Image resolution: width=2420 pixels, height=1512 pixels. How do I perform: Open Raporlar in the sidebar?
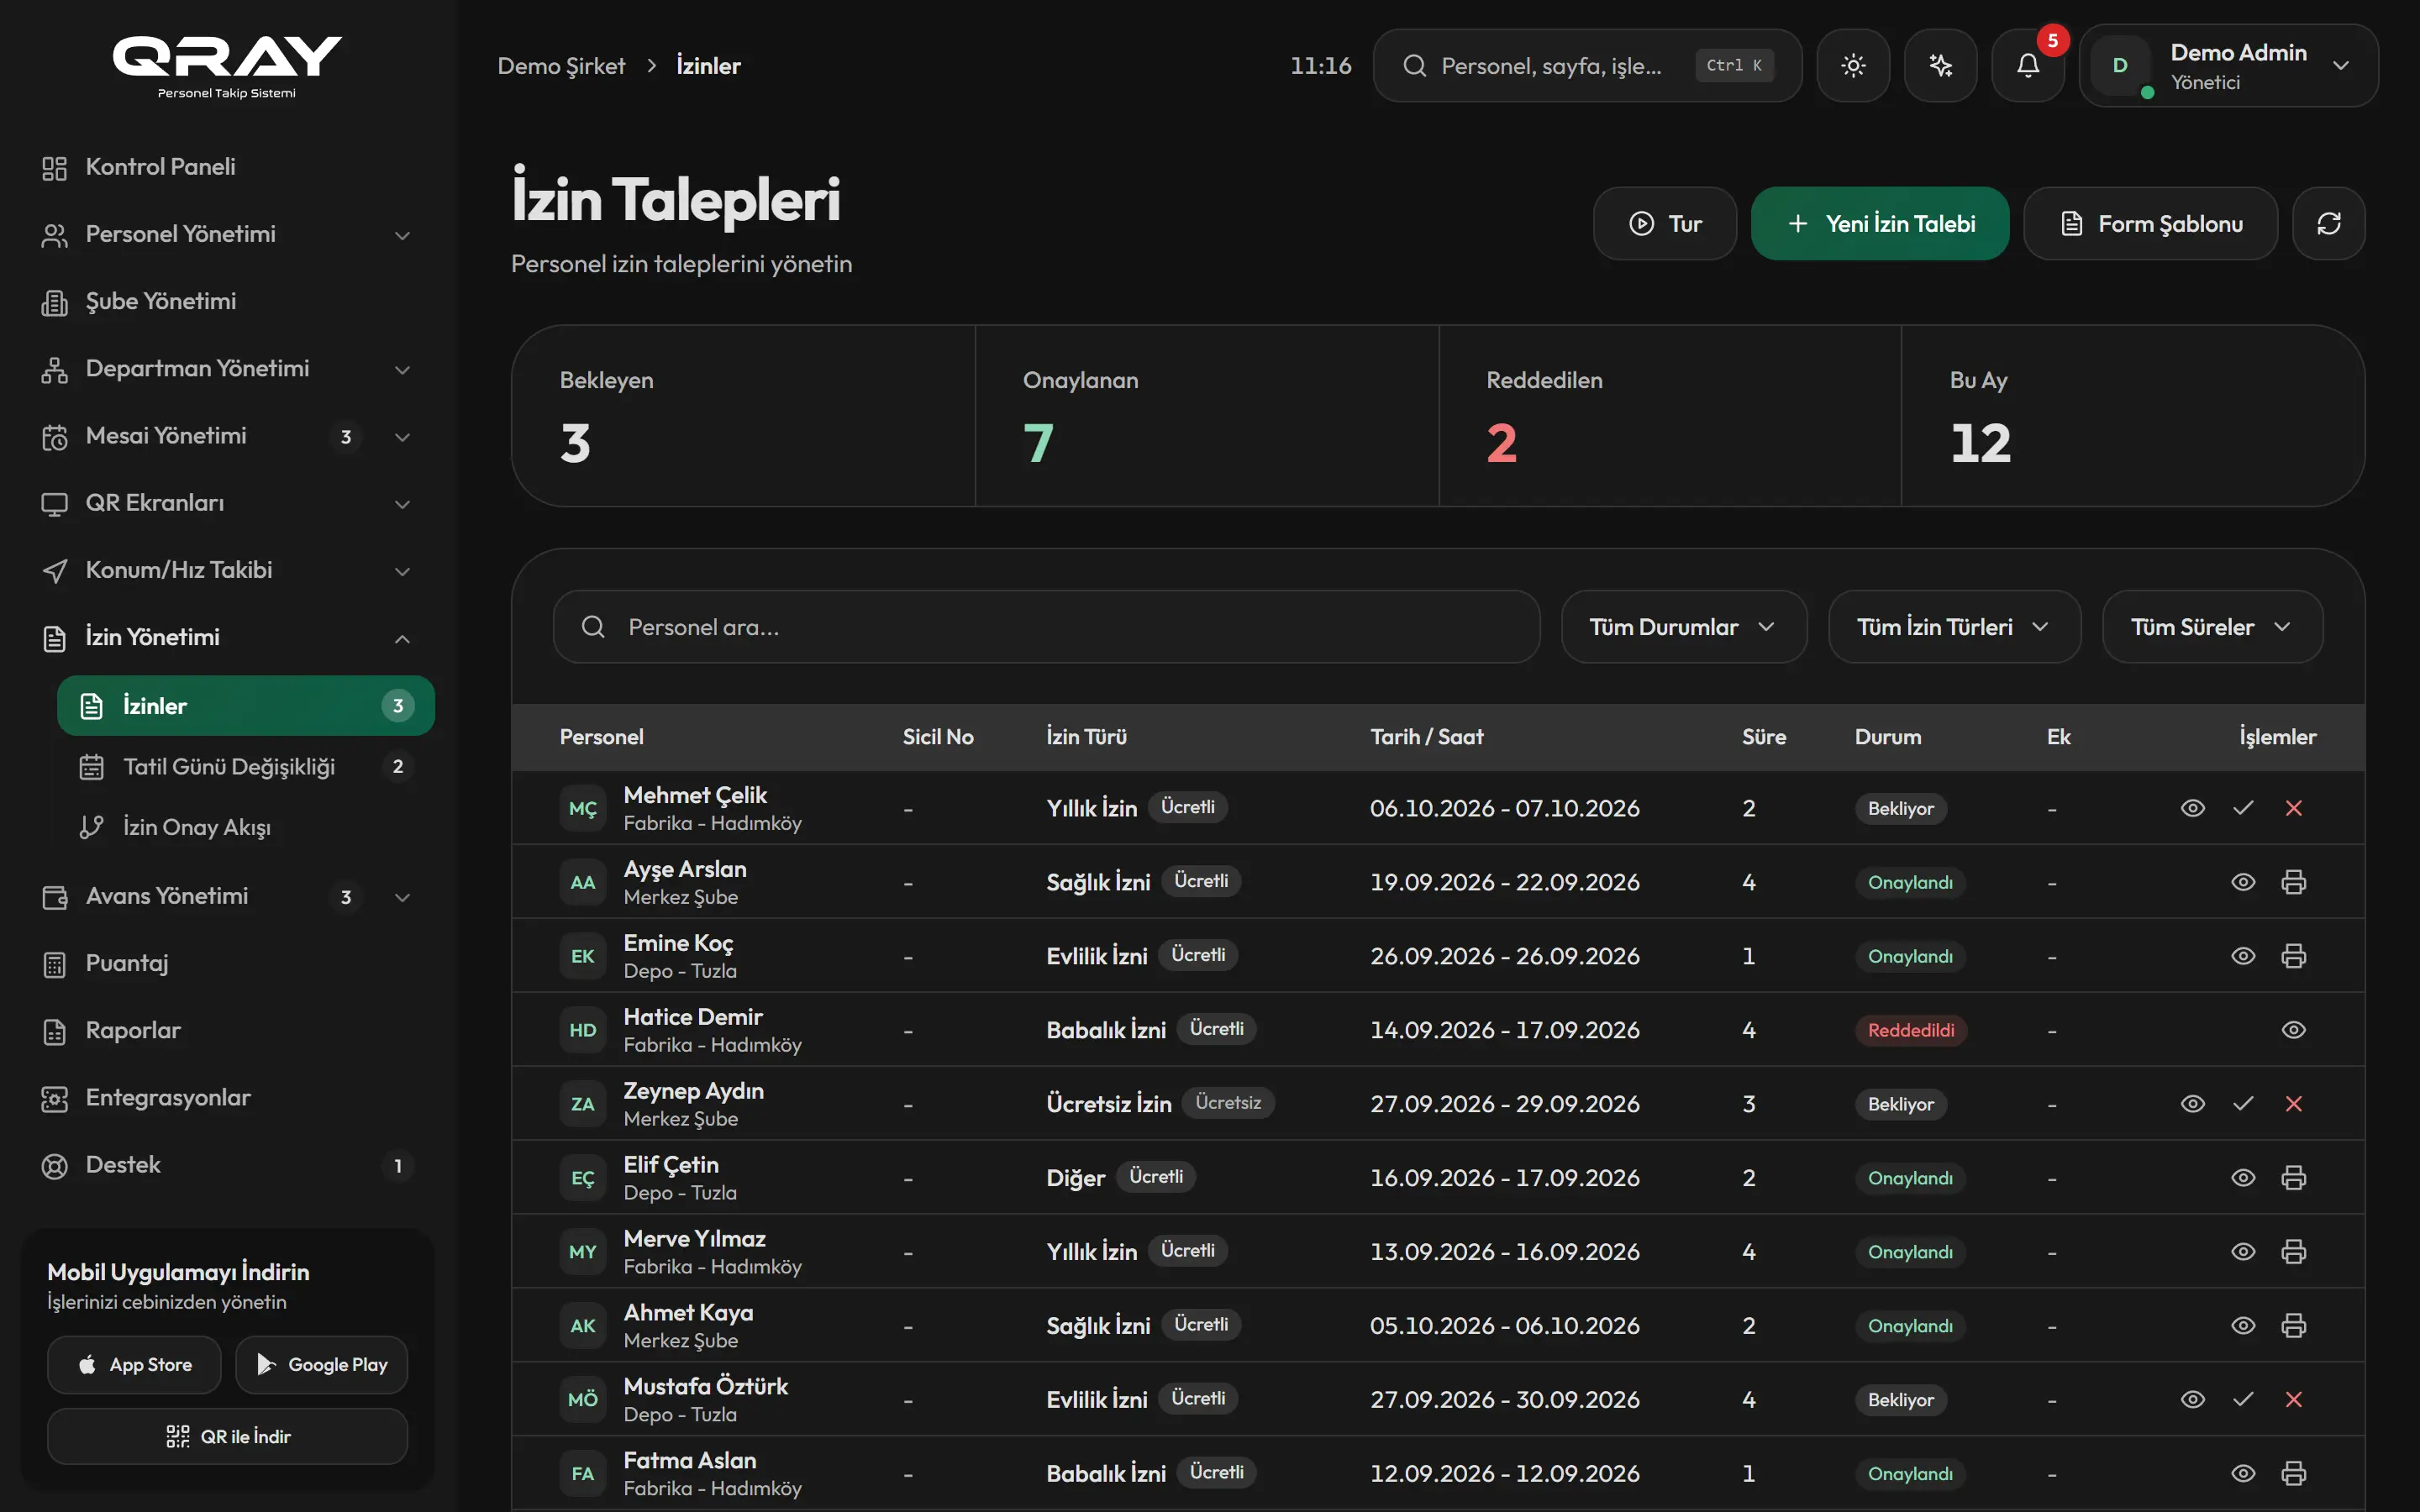tap(227, 1031)
